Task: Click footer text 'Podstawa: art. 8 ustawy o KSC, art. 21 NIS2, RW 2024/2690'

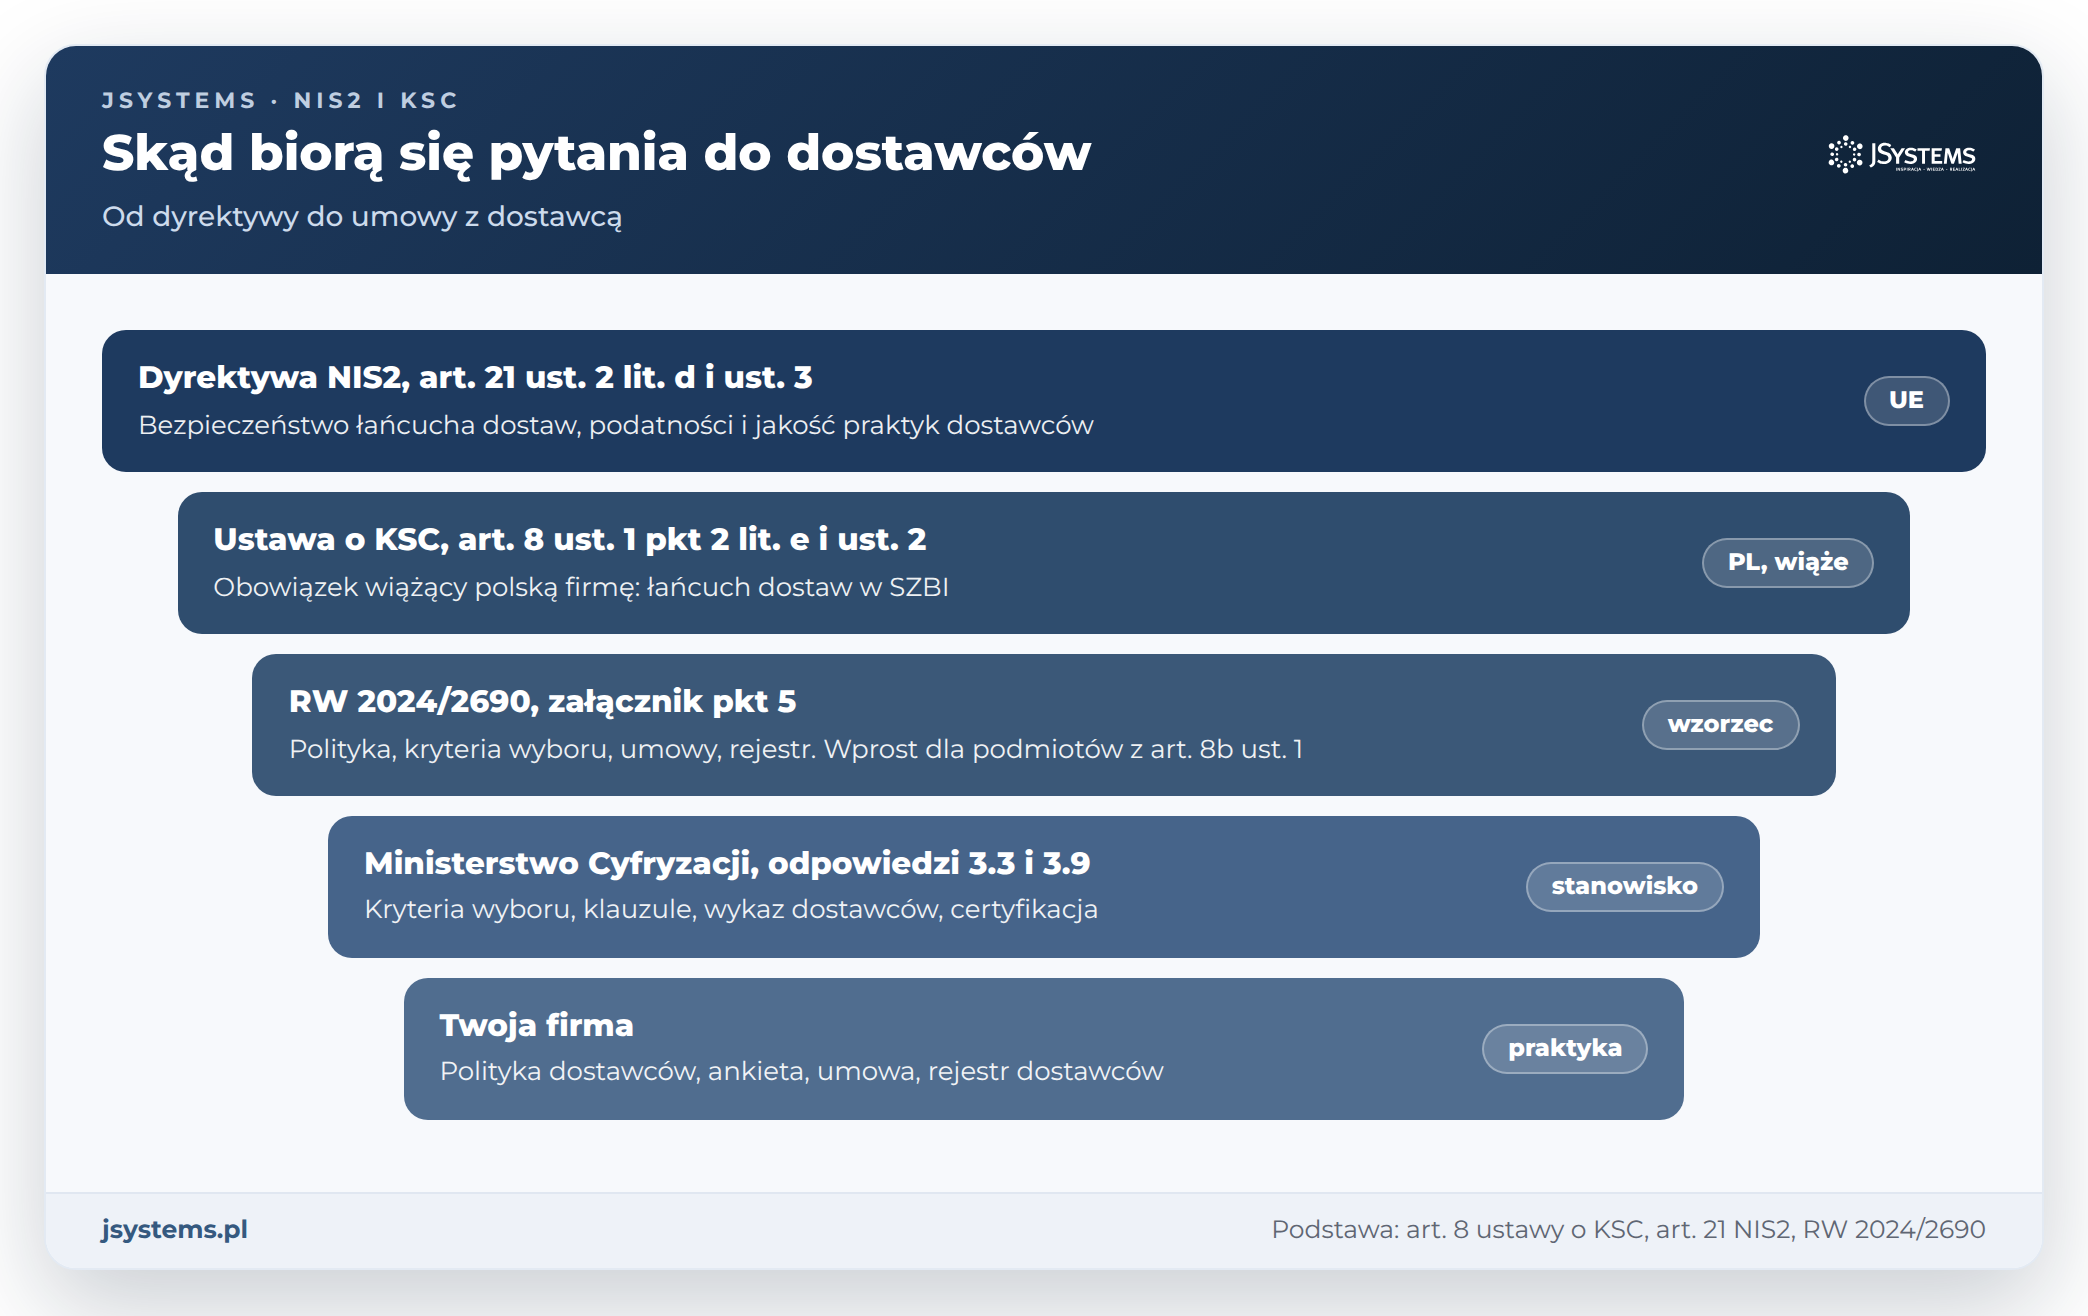Action: coord(1628,1229)
